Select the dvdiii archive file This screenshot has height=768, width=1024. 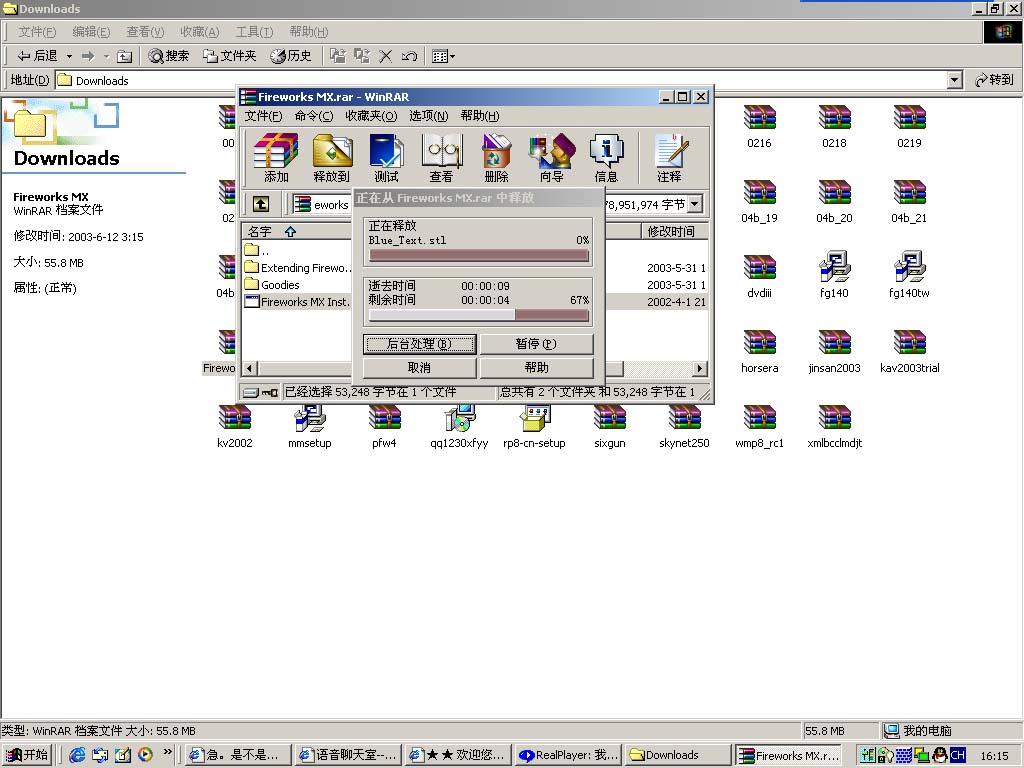coord(760,277)
